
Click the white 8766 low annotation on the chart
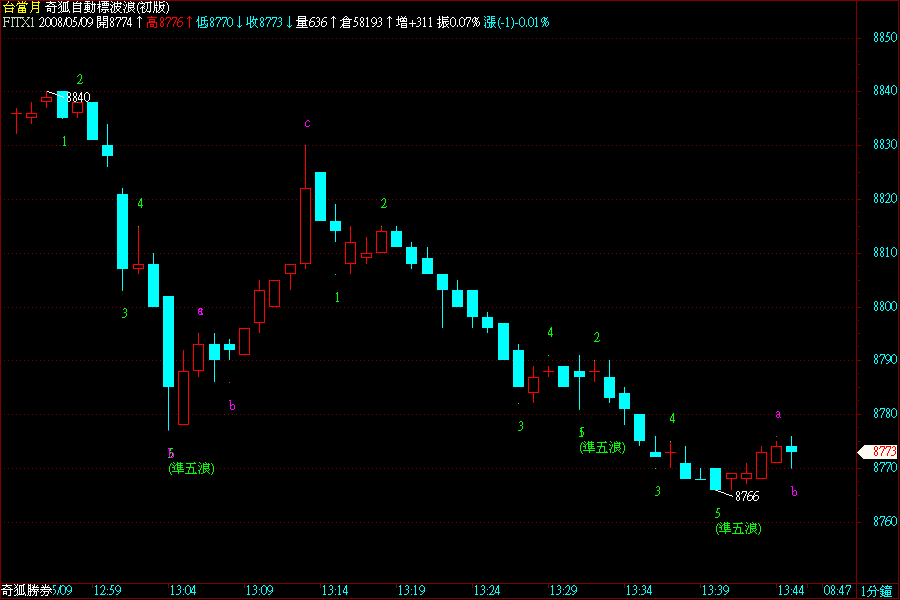(x=747, y=497)
